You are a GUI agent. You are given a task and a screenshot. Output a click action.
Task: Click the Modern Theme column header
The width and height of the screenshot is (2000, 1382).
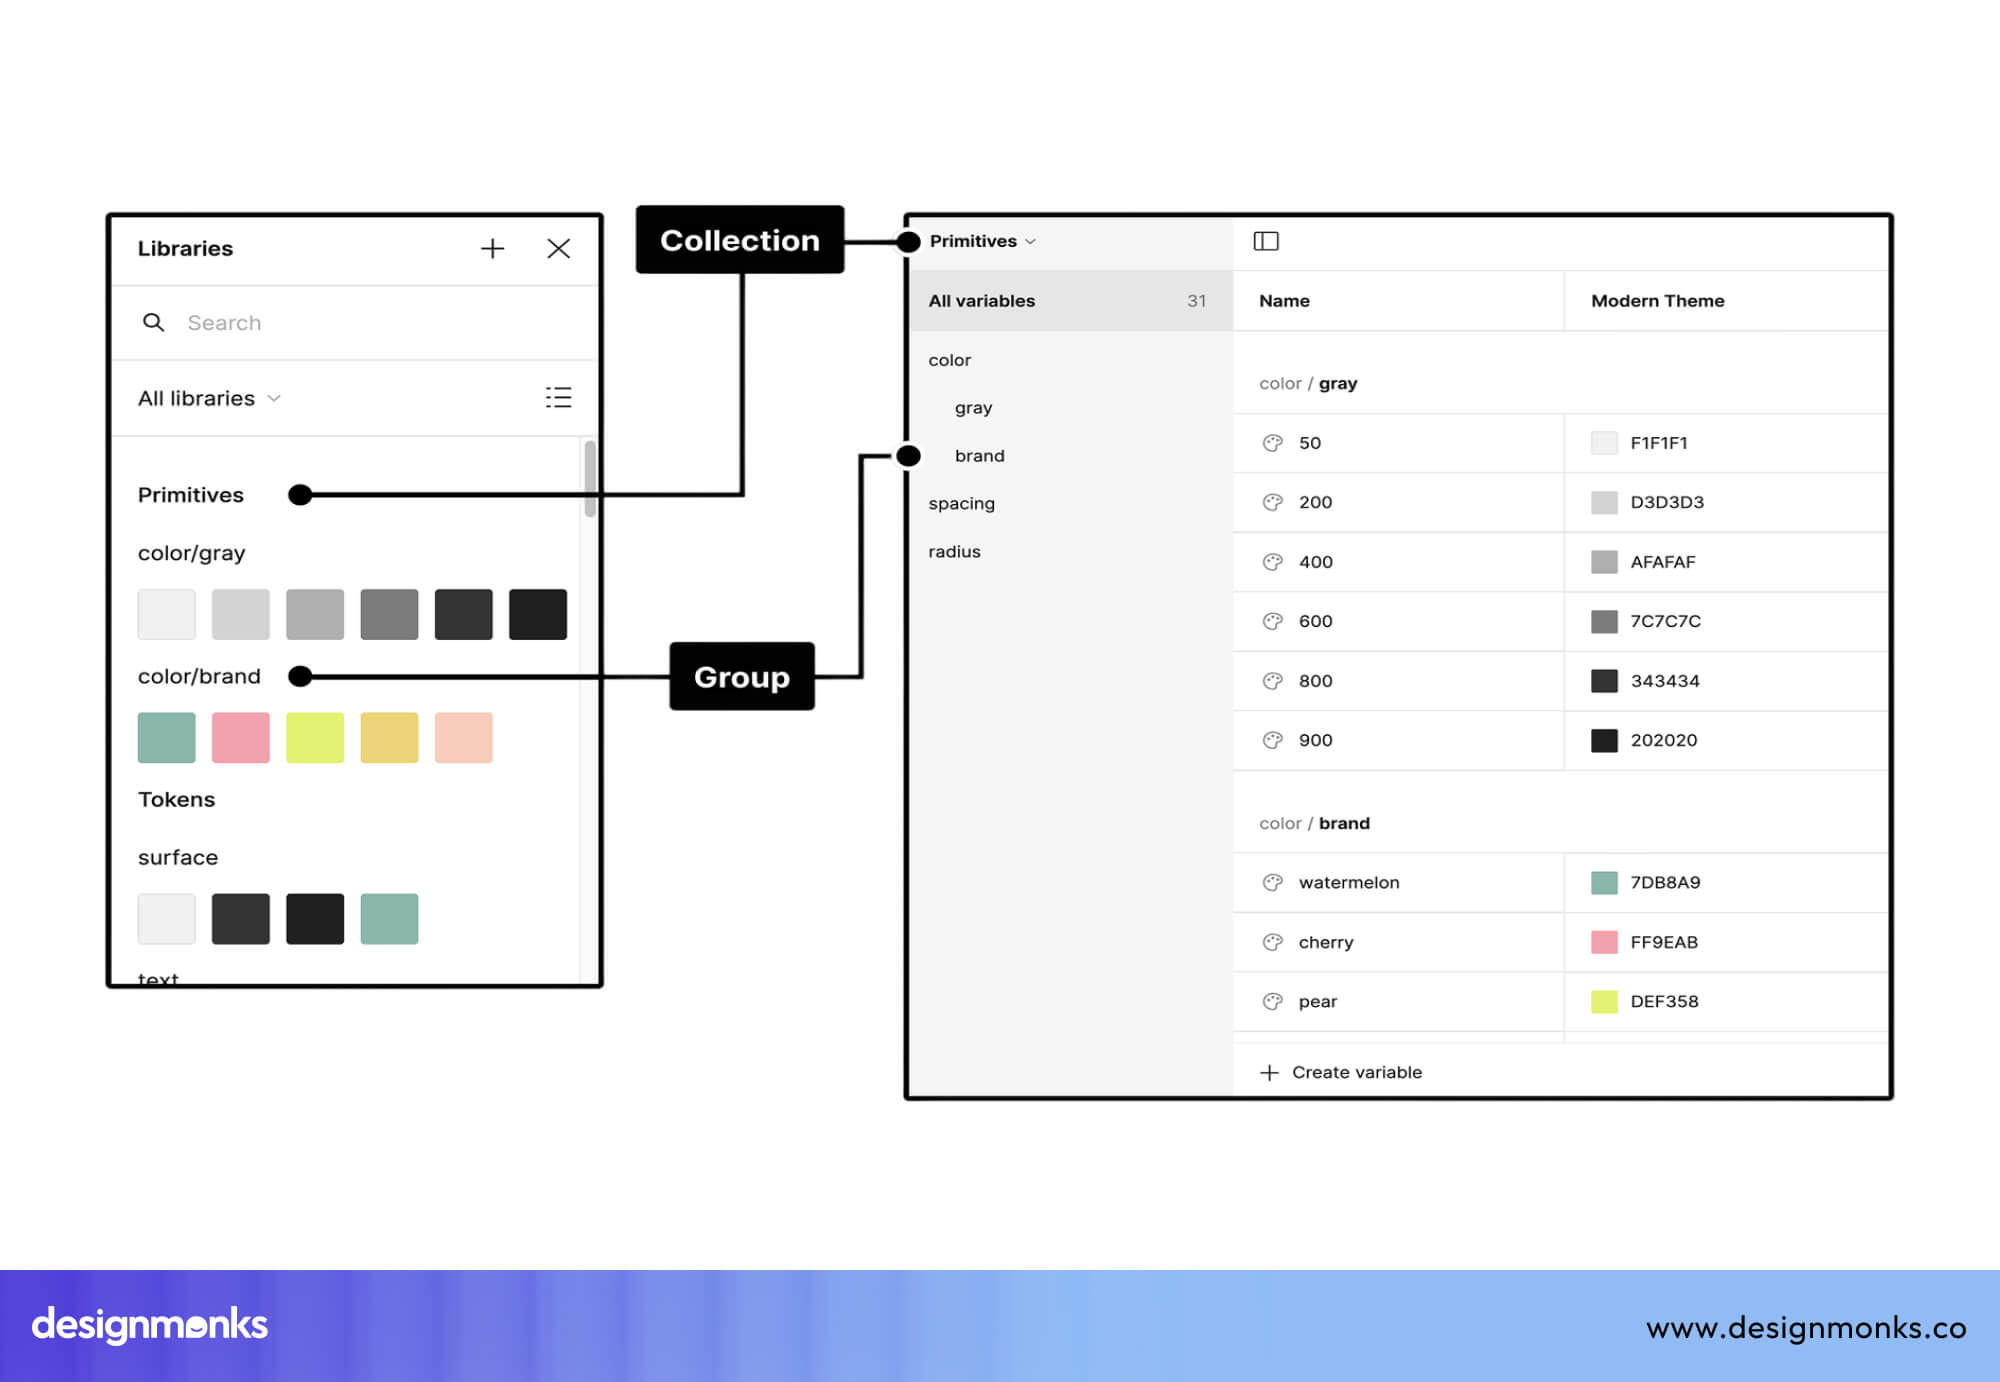pyautogui.click(x=1658, y=301)
